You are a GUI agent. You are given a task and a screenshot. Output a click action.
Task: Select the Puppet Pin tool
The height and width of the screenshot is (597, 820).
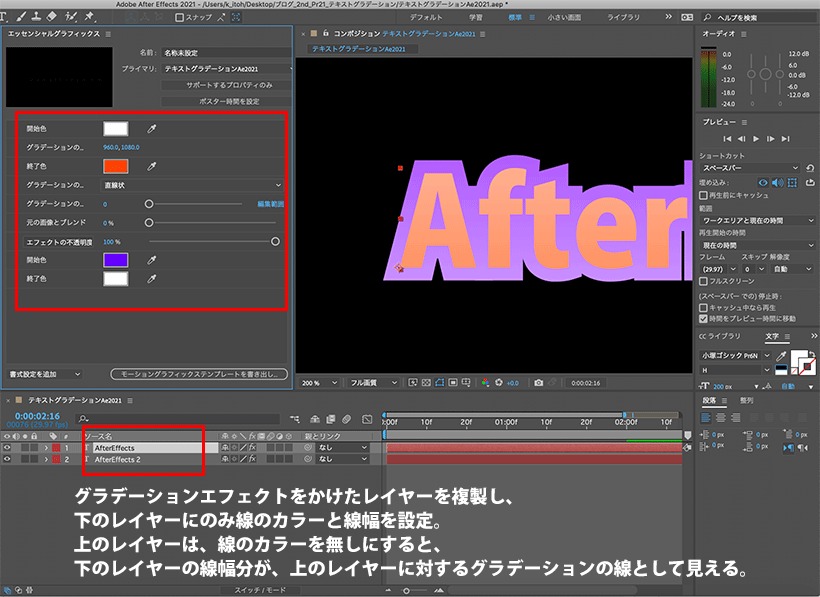[x=89, y=17]
